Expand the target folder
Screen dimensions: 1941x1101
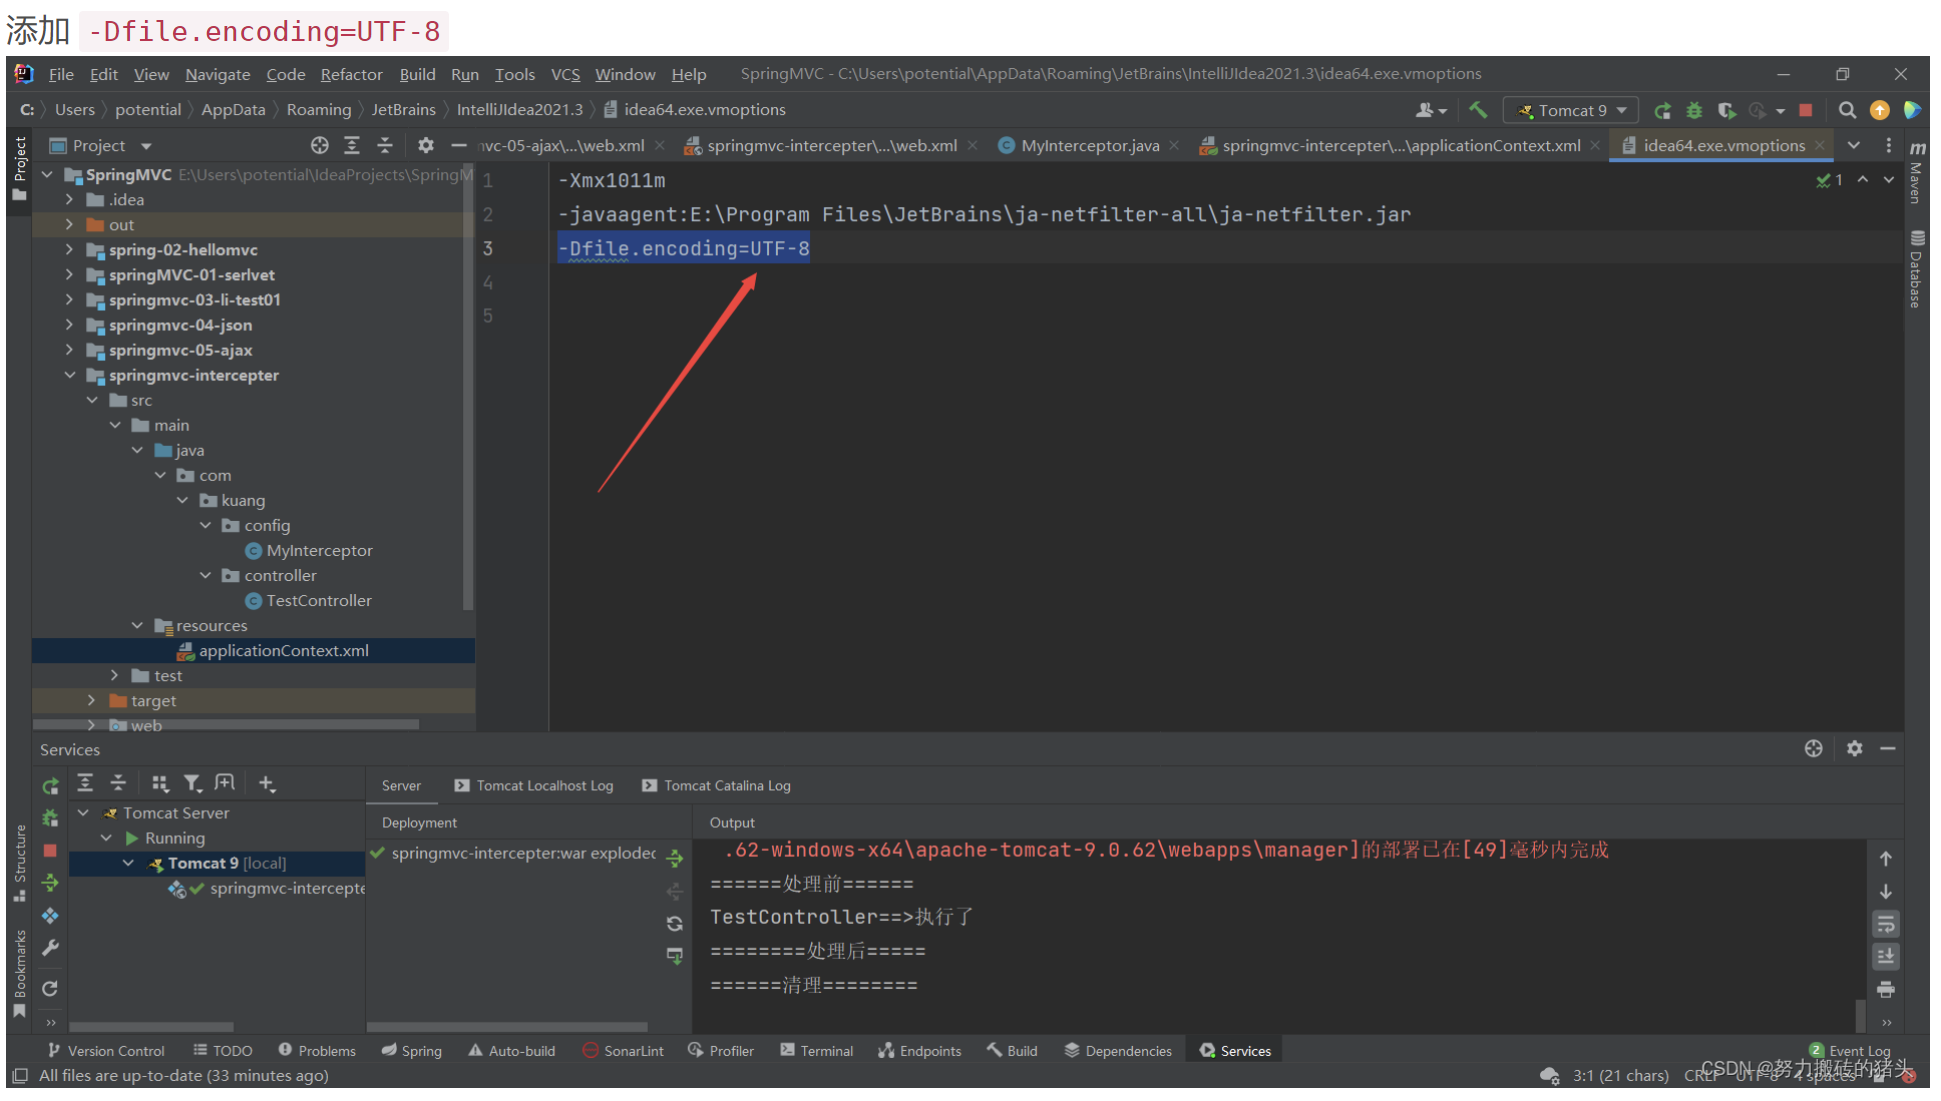coord(92,701)
